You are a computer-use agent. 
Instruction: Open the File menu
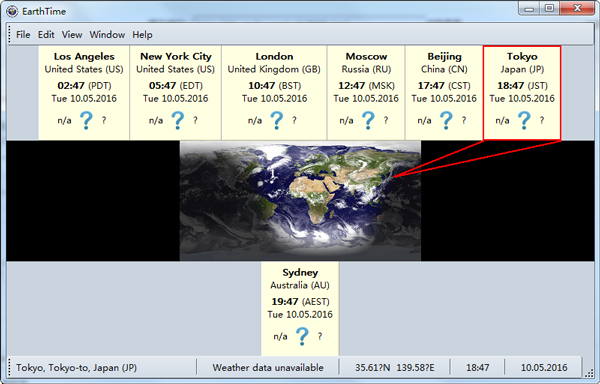coord(23,35)
